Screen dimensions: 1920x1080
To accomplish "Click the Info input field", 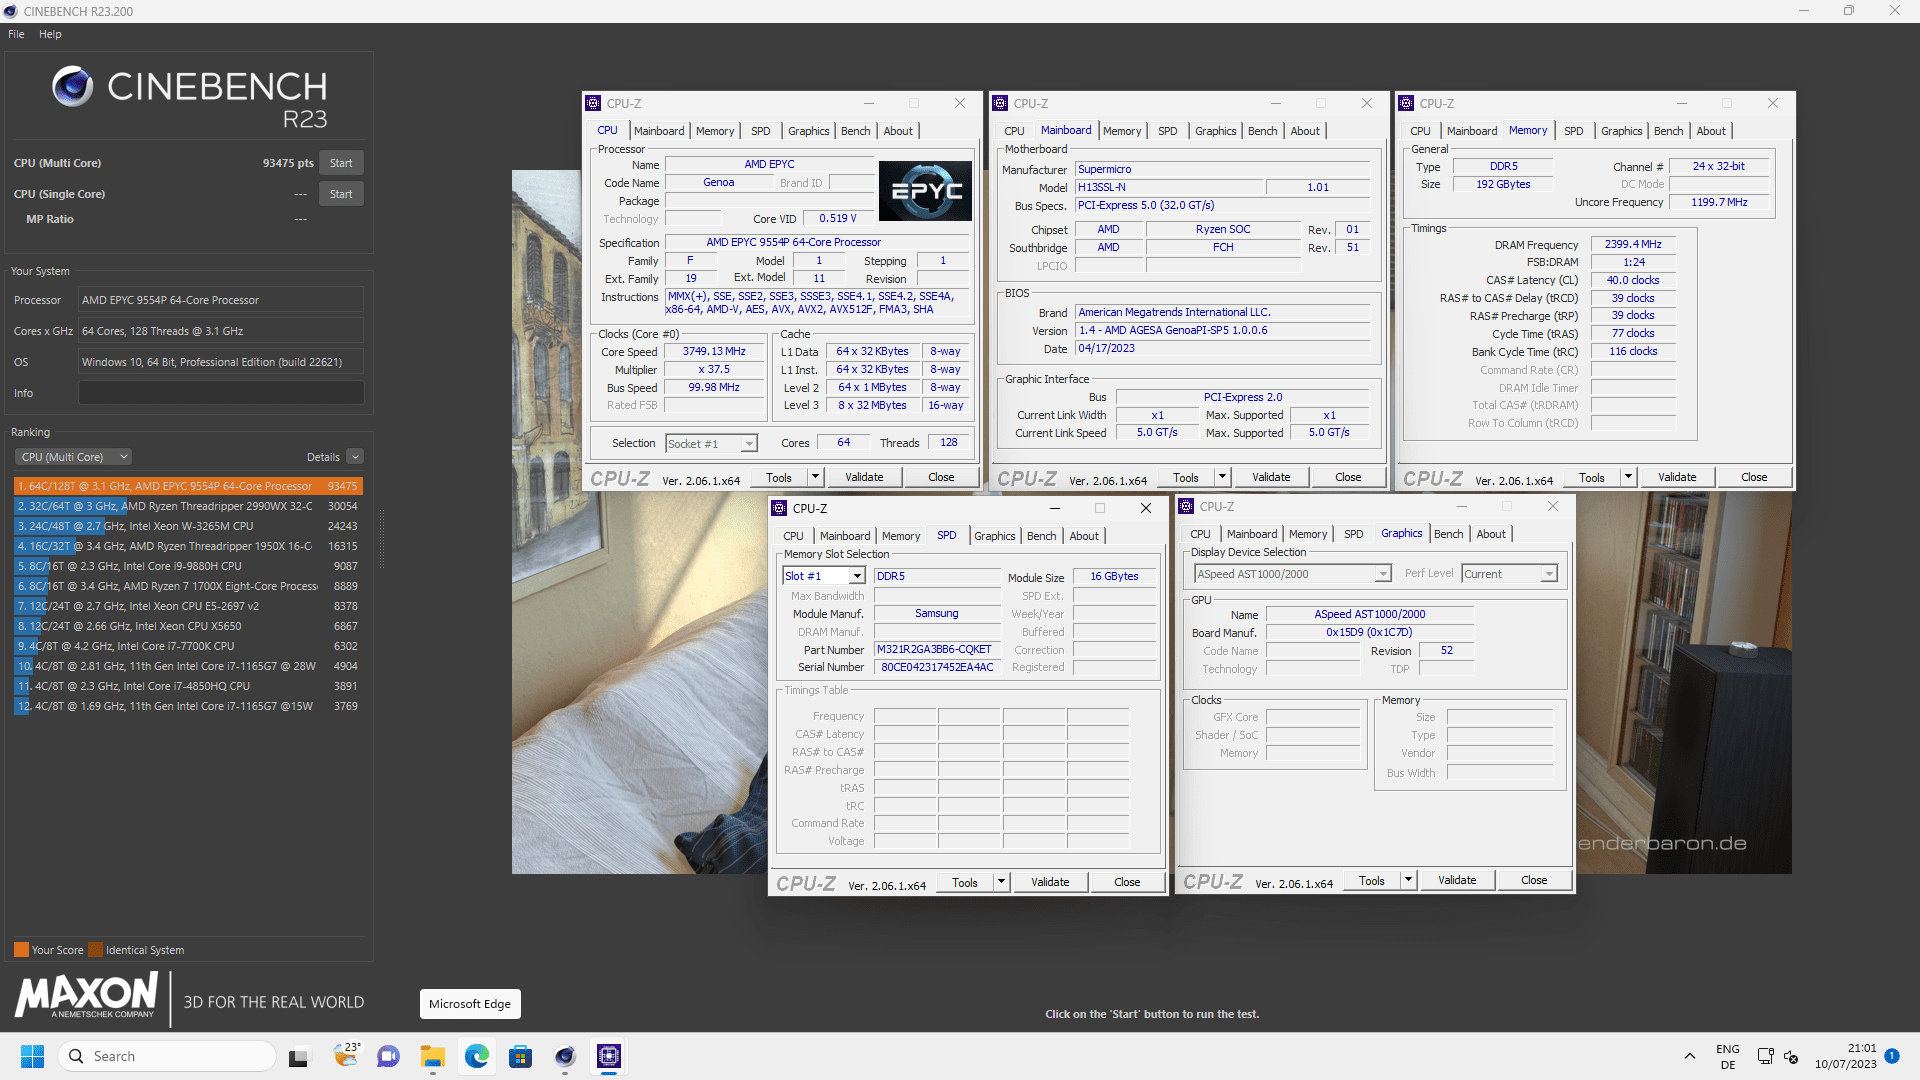I will 221,393.
